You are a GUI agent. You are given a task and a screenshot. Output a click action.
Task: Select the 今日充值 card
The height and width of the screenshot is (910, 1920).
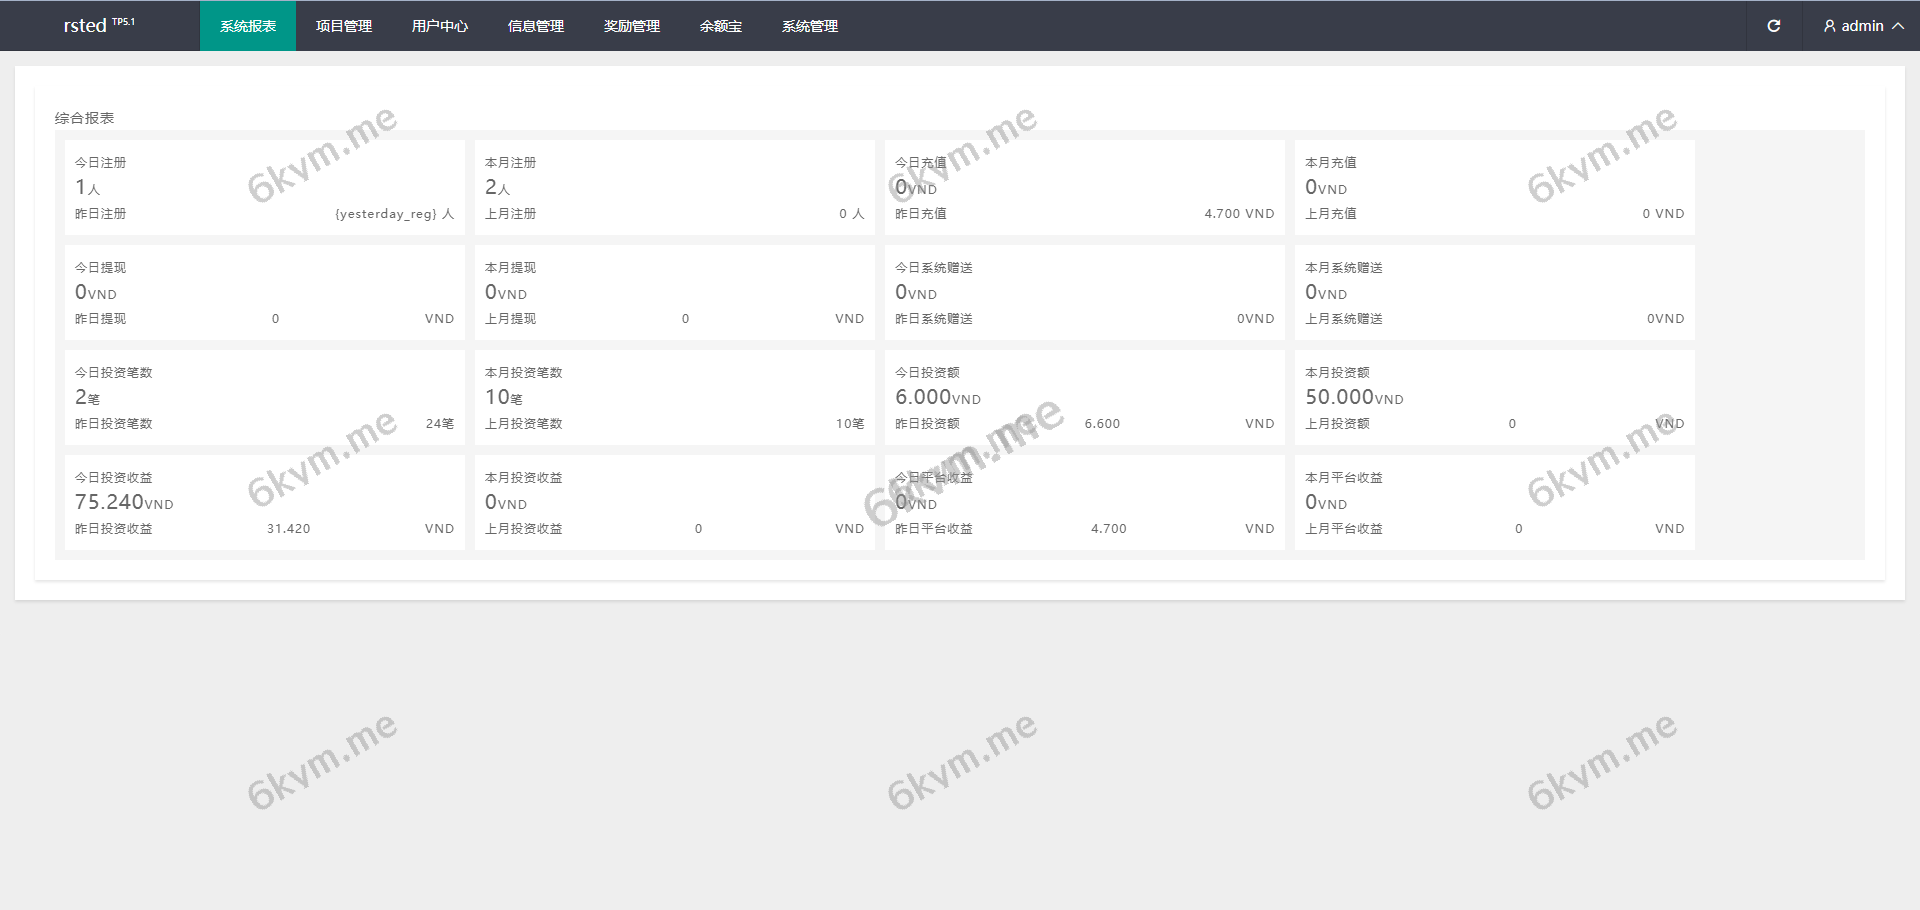tap(1084, 187)
